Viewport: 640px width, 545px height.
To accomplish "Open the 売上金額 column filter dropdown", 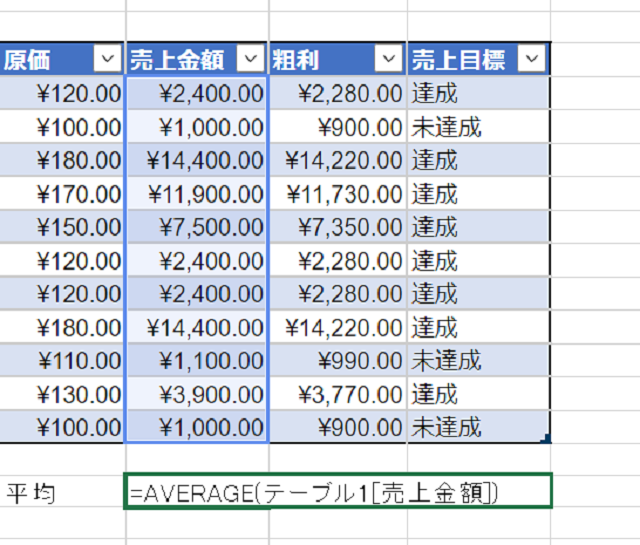I will point(251,60).
